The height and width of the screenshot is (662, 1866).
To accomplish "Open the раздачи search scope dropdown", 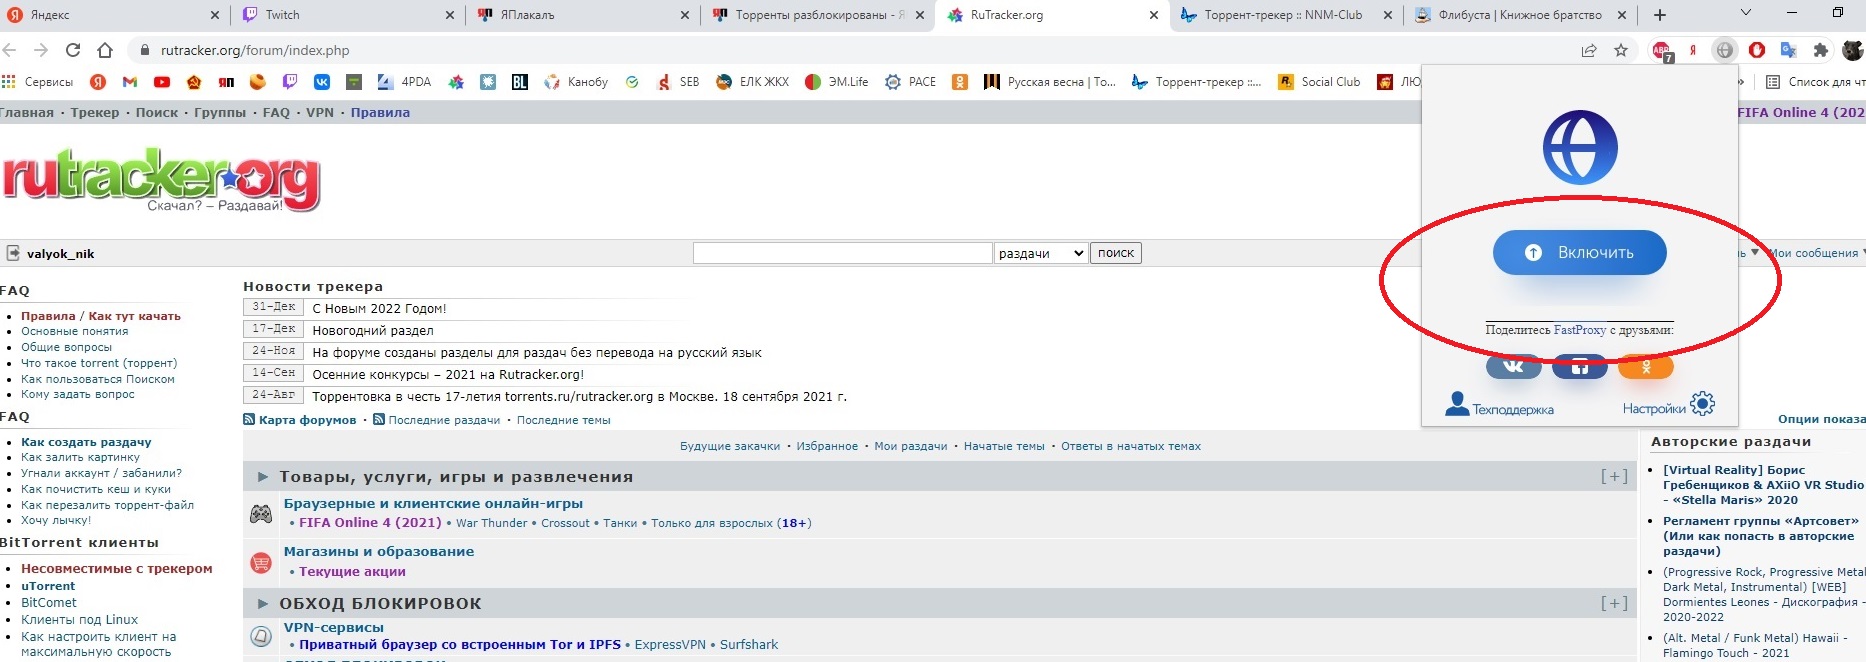I will pyautogui.click(x=1041, y=253).
